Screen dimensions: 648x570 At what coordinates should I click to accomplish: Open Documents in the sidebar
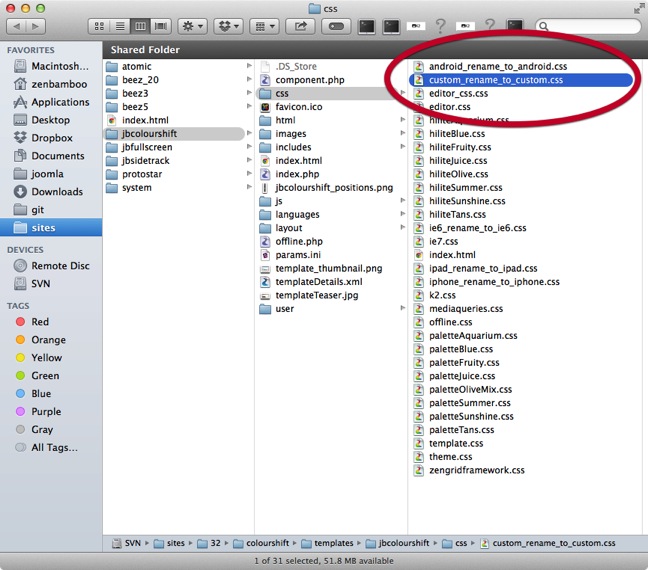coord(49,156)
